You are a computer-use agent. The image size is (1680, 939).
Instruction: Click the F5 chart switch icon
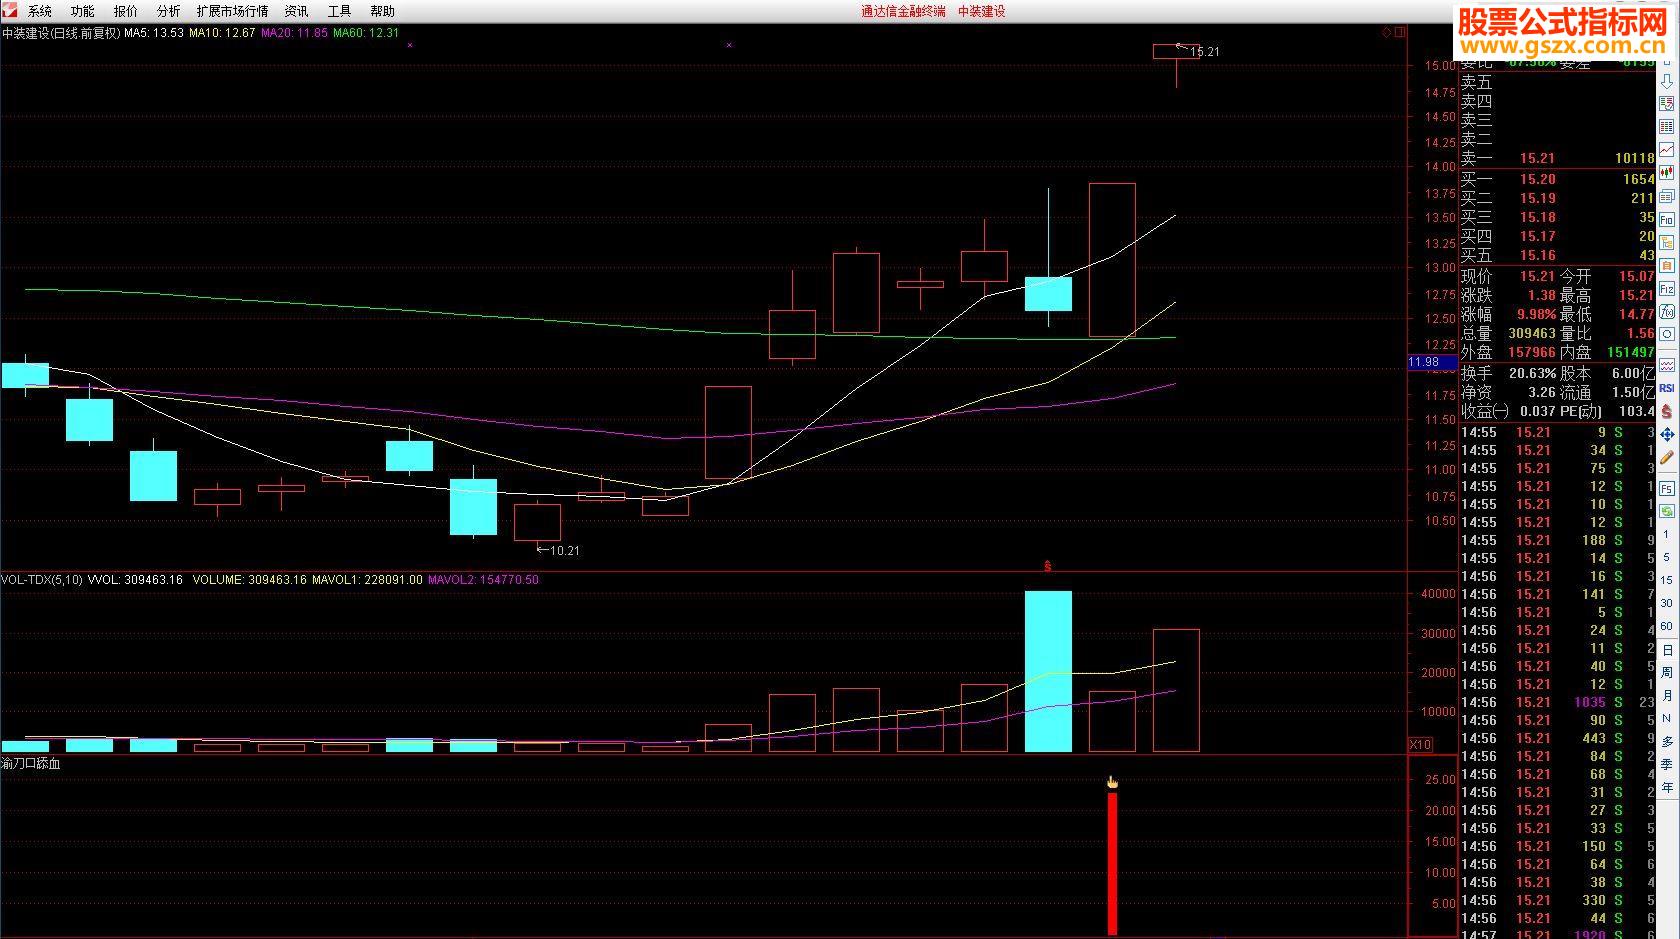coord(1667,488)
